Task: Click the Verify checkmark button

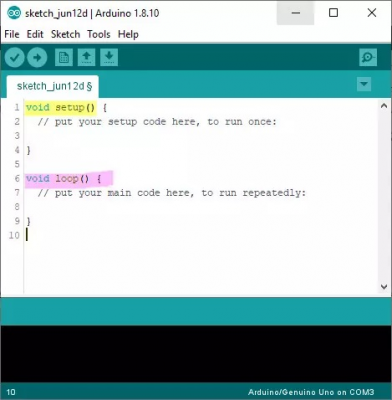Action: tap(15, 58)
